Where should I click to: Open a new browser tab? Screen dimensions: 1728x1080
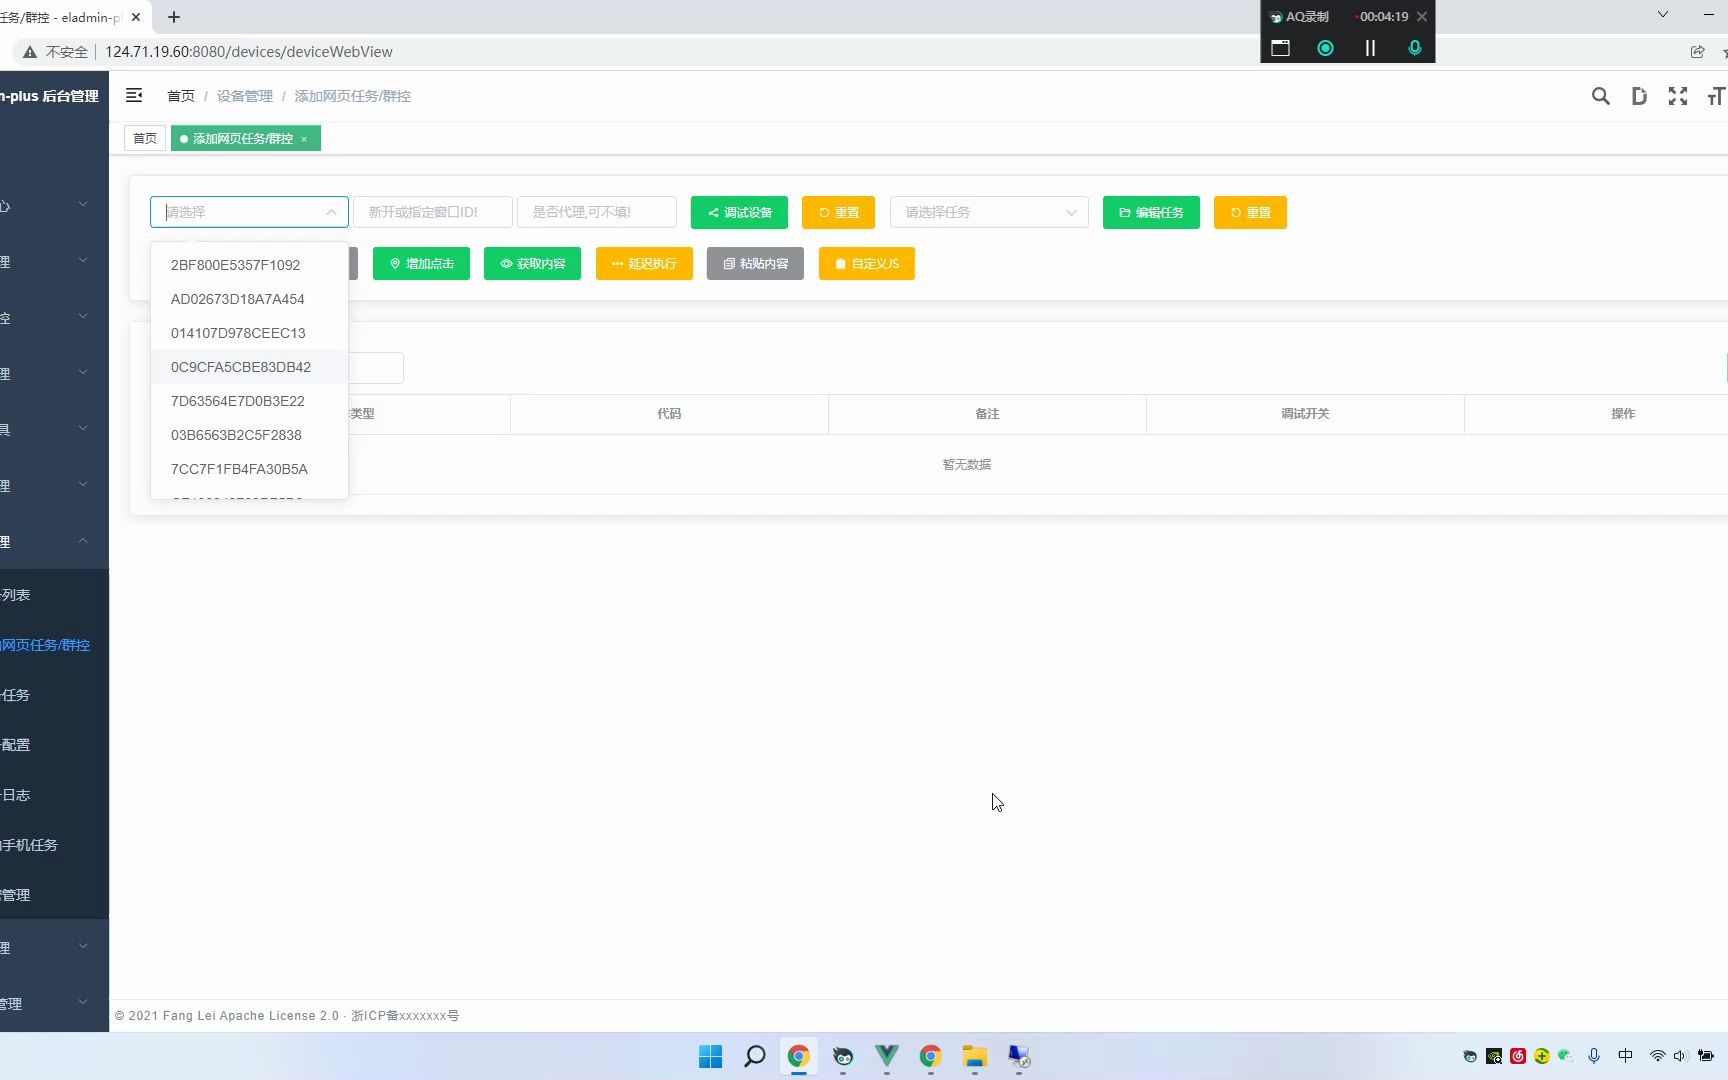[174, 17]
